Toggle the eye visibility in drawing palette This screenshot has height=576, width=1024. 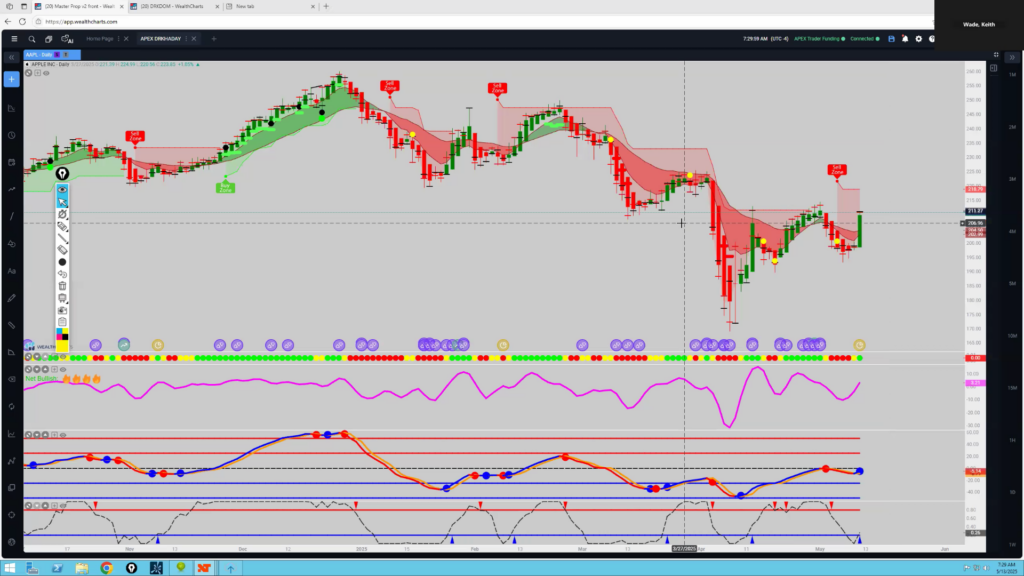[x=62, y=189]
